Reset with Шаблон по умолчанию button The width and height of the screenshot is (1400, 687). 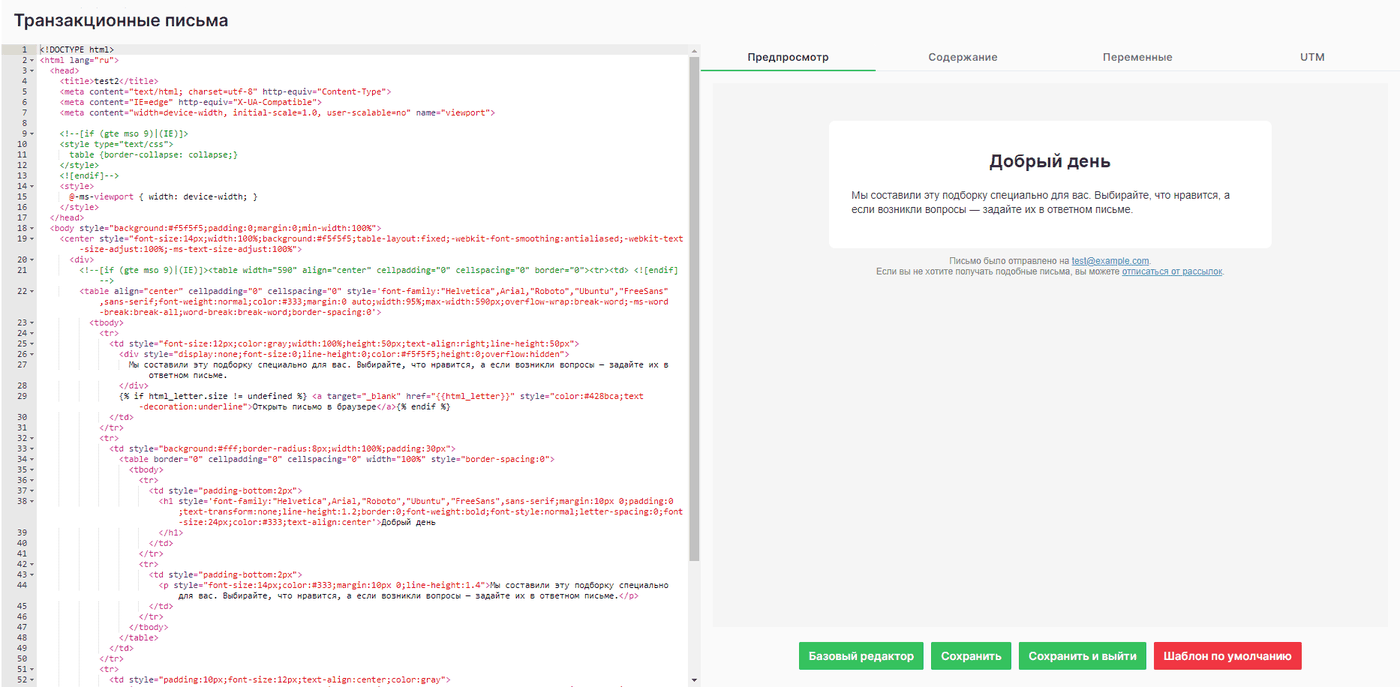tap(1227, 656)
